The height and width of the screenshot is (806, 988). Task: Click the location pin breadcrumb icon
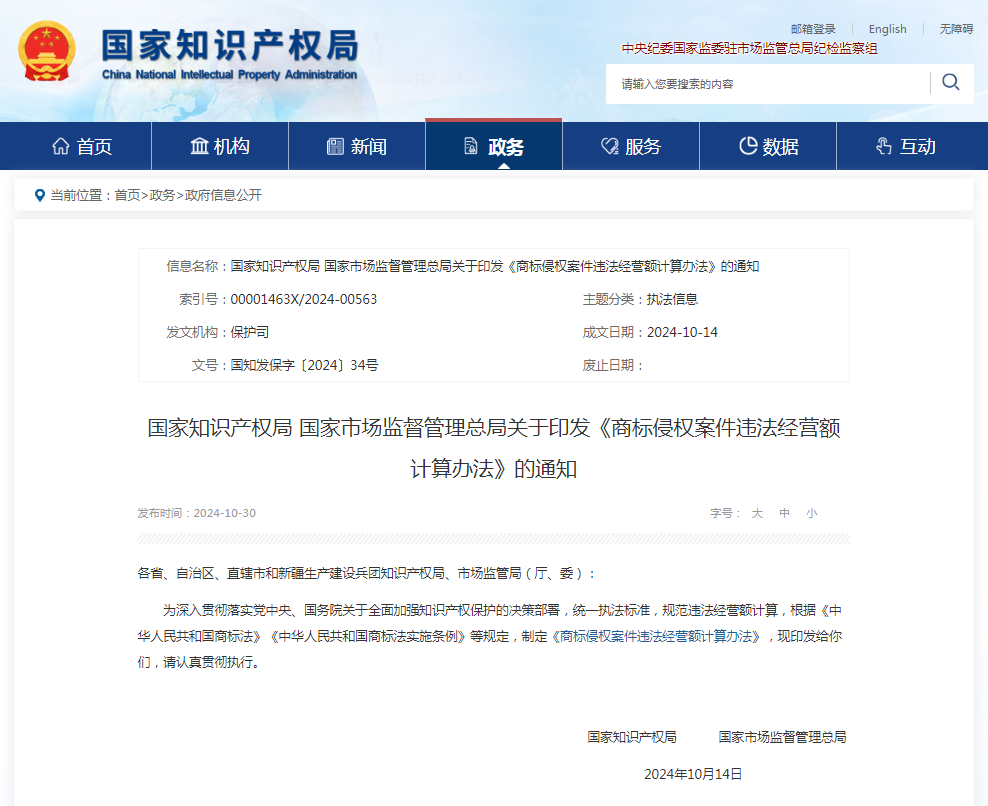(39, 195)
